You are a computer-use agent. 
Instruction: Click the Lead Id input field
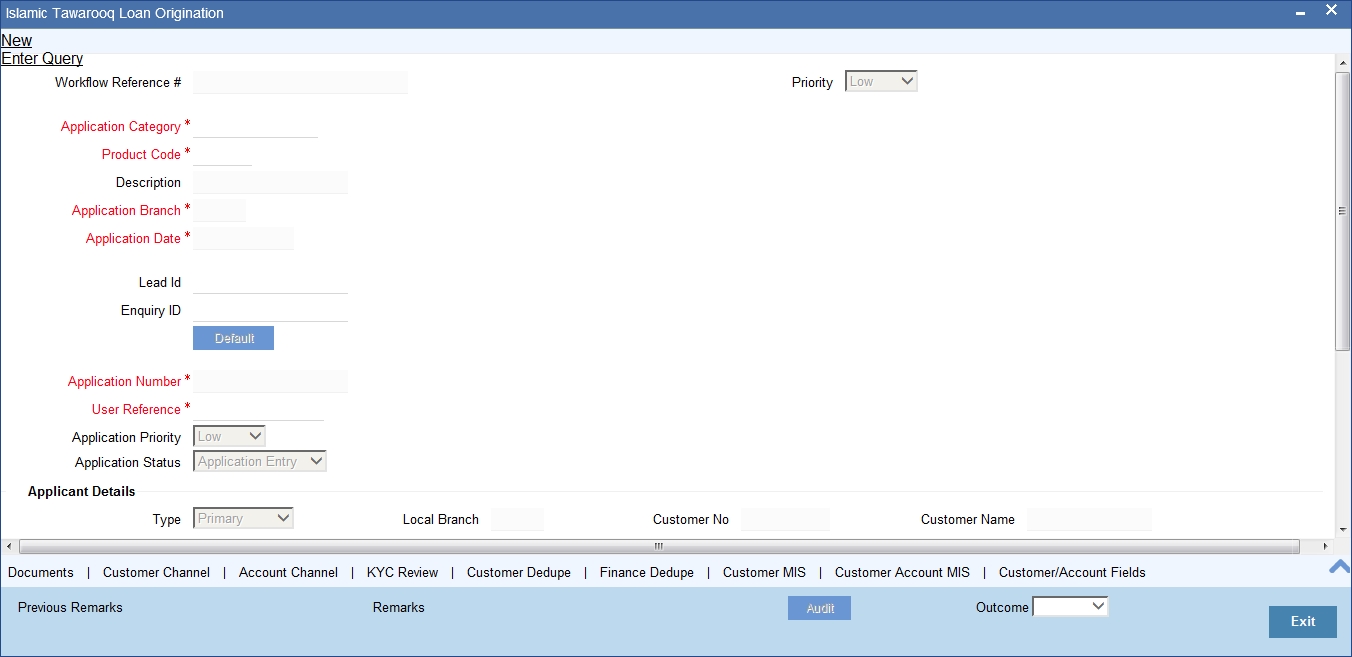pos(270,282)
